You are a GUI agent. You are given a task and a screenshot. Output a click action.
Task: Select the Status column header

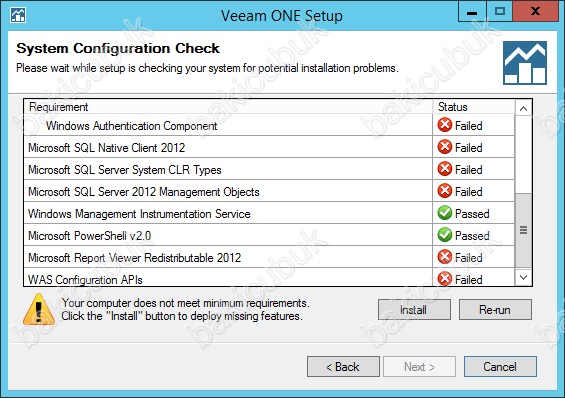[x=474, y=107]
